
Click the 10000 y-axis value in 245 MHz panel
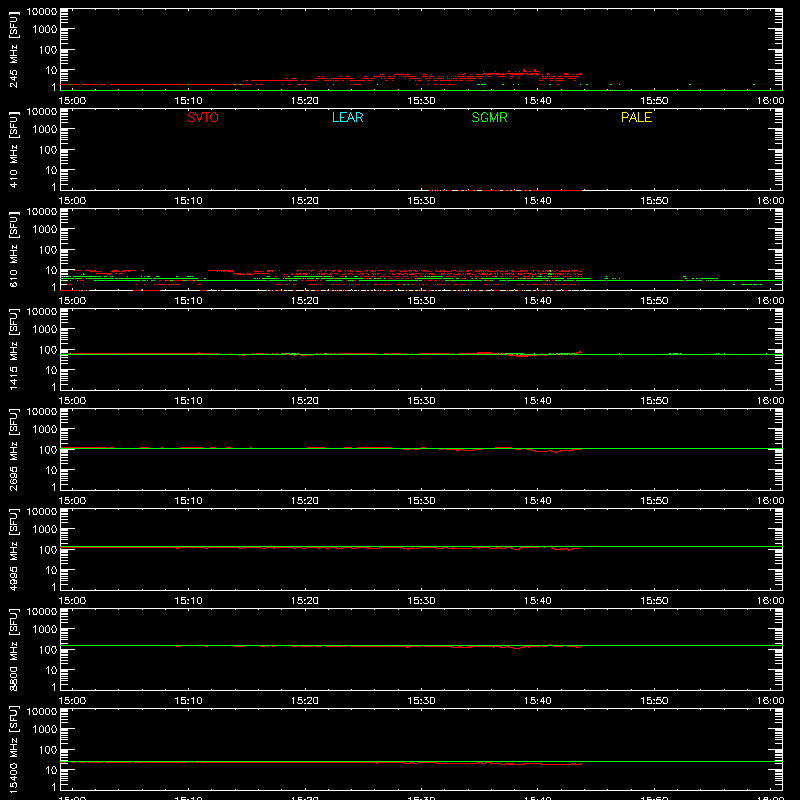point(42,12)
